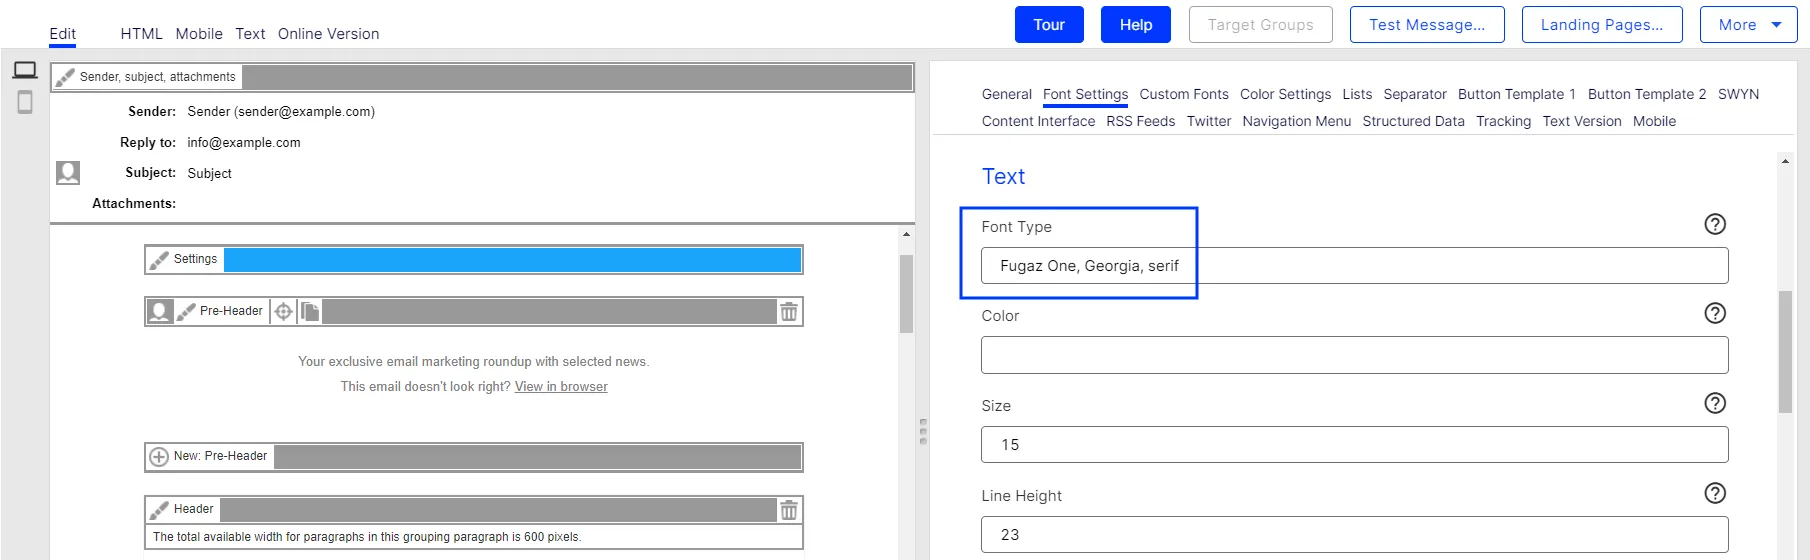Screen dimensions: 1810x560
Task: Open the General settings tab
Action: 1006,94
